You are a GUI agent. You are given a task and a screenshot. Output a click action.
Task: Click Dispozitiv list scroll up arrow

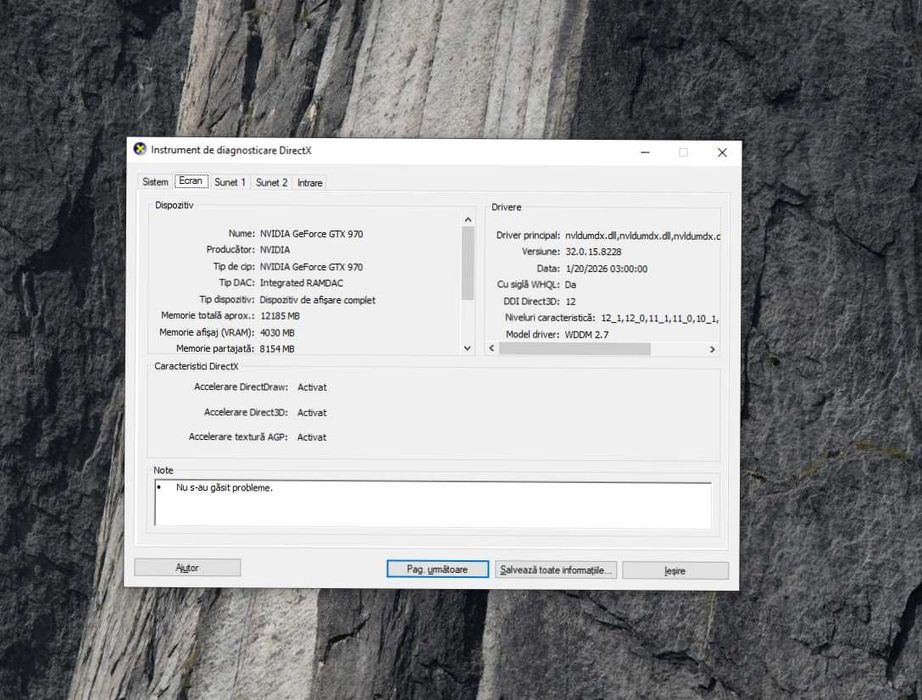coord(468,220)
